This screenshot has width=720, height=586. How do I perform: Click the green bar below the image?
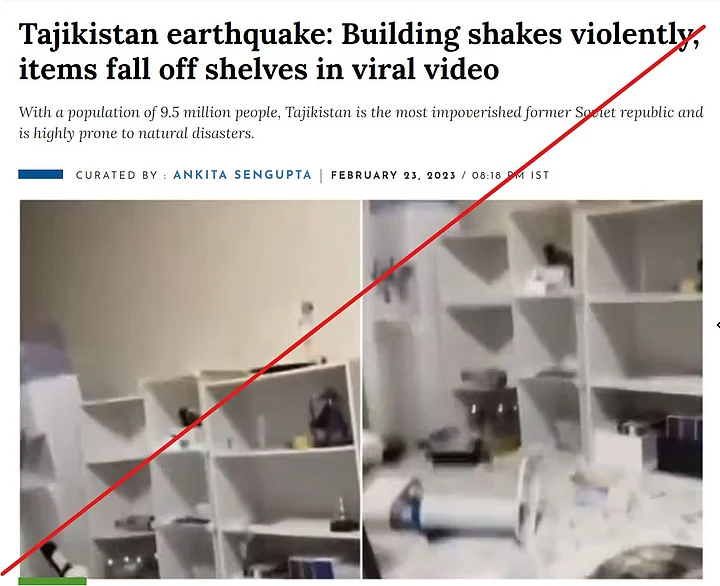tap(52, 581)
